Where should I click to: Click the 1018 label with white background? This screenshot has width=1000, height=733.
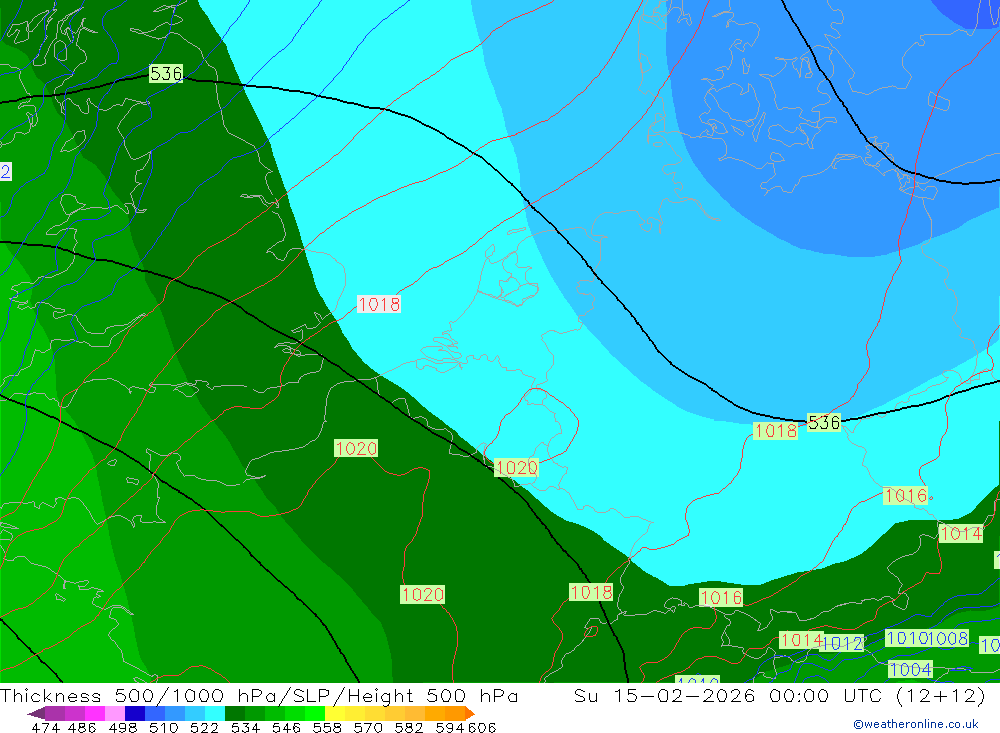[379, 304]
